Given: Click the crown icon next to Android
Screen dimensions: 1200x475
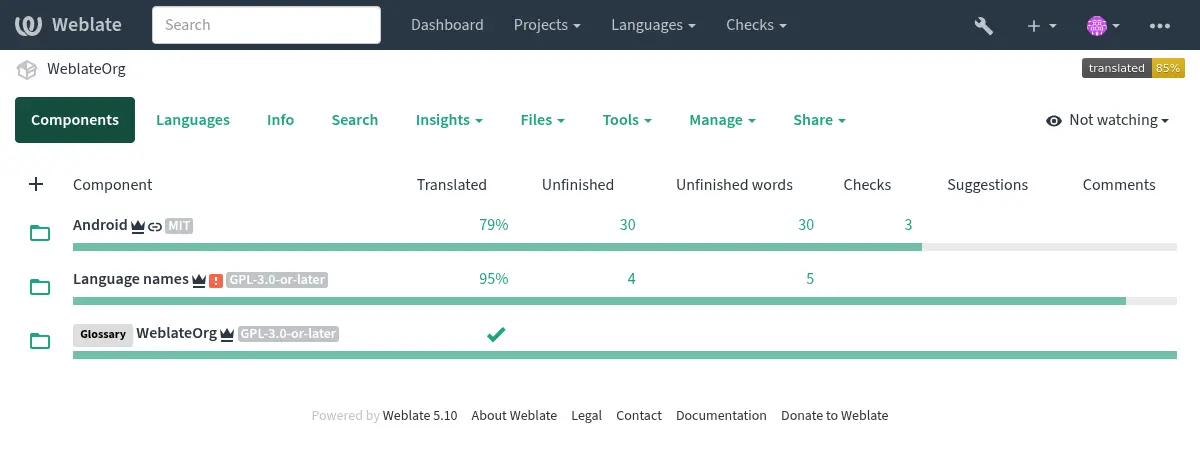Looking at the screenshot, I should click(x=138, y=226).
